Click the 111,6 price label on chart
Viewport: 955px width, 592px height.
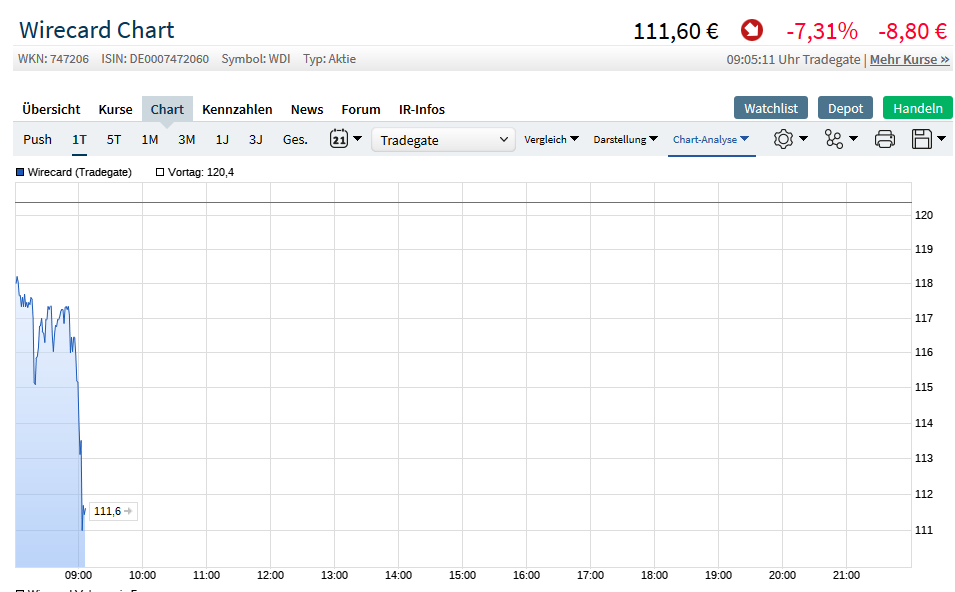[x=113, y=511]
